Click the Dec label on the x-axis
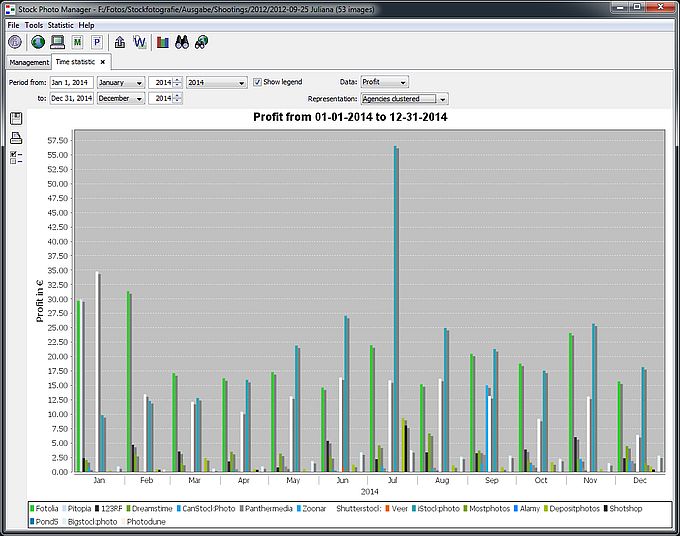 coord(640,480)
